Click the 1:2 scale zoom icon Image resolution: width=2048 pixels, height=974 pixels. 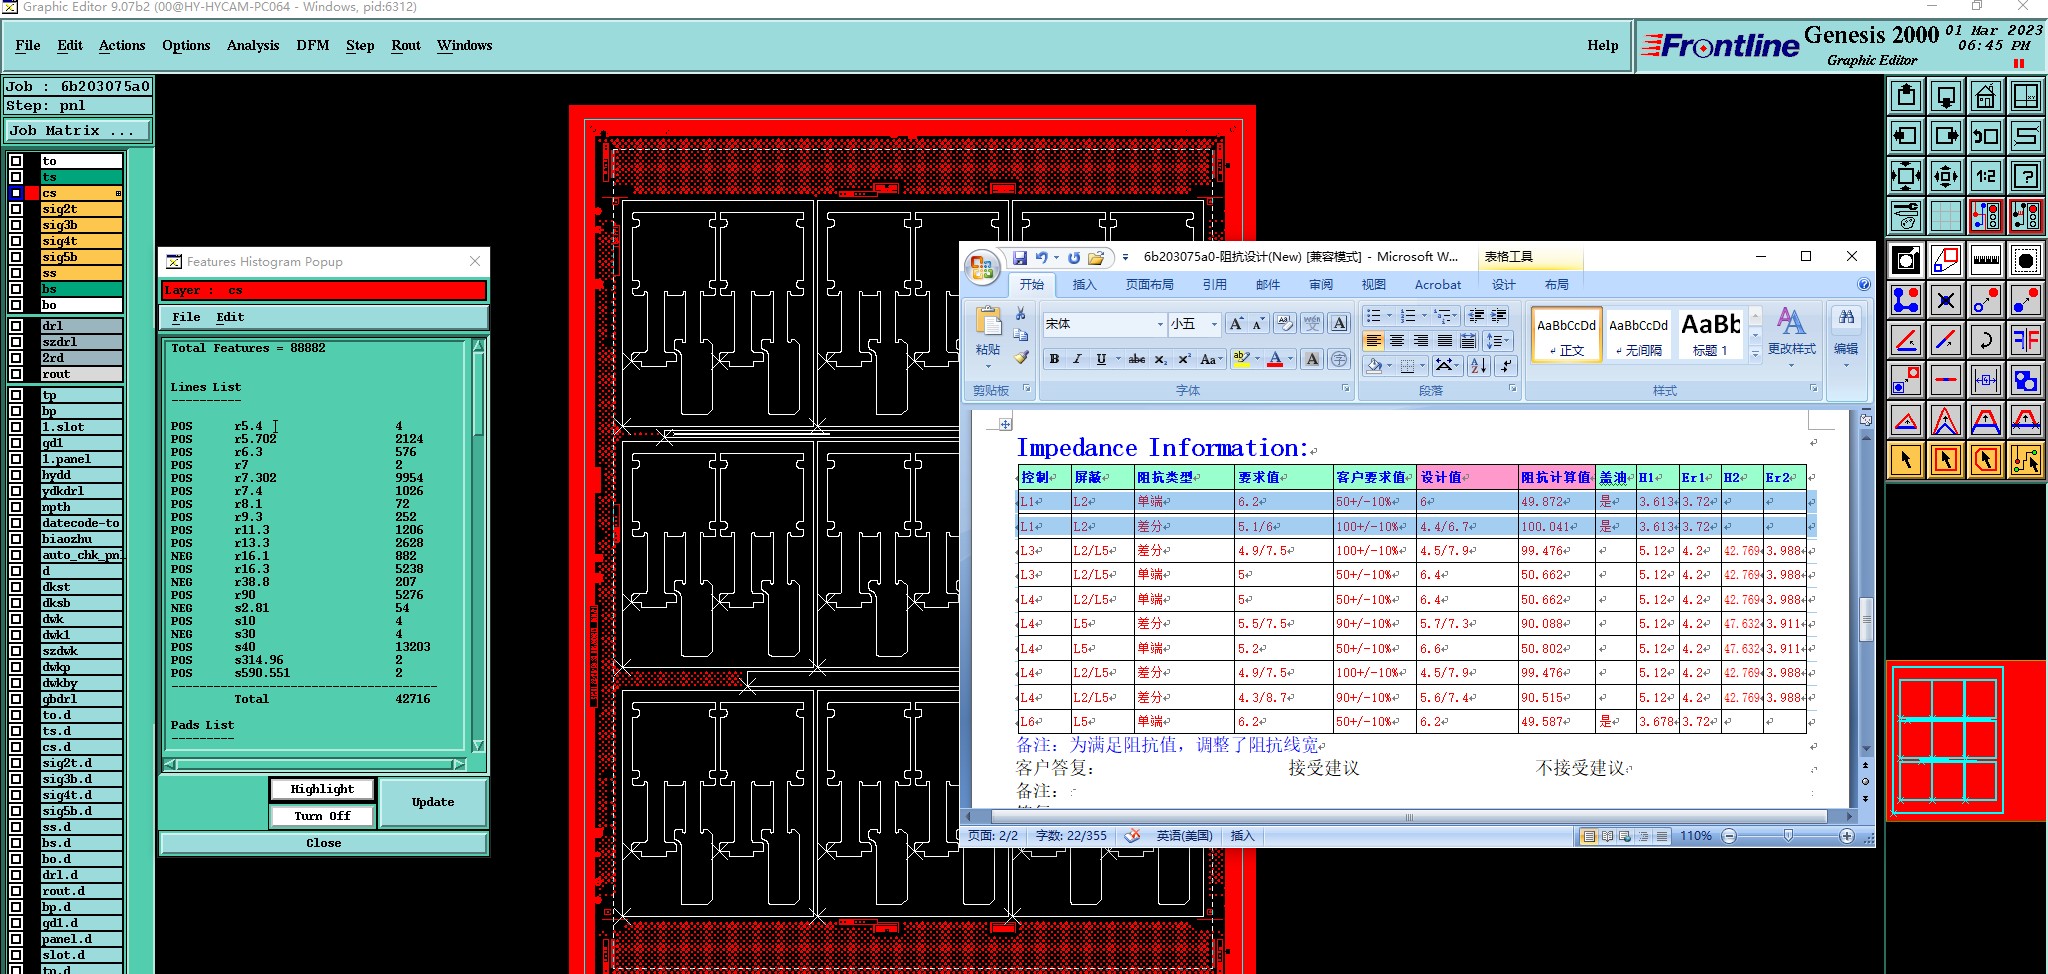coord(1985,176)
